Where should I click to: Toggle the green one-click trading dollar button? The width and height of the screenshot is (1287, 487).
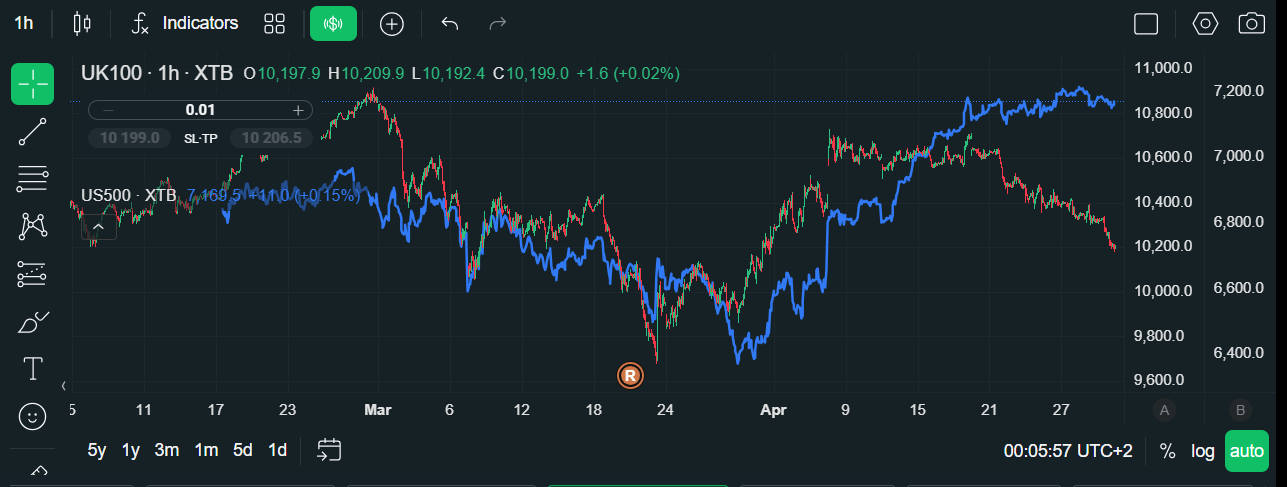point(333,23)
